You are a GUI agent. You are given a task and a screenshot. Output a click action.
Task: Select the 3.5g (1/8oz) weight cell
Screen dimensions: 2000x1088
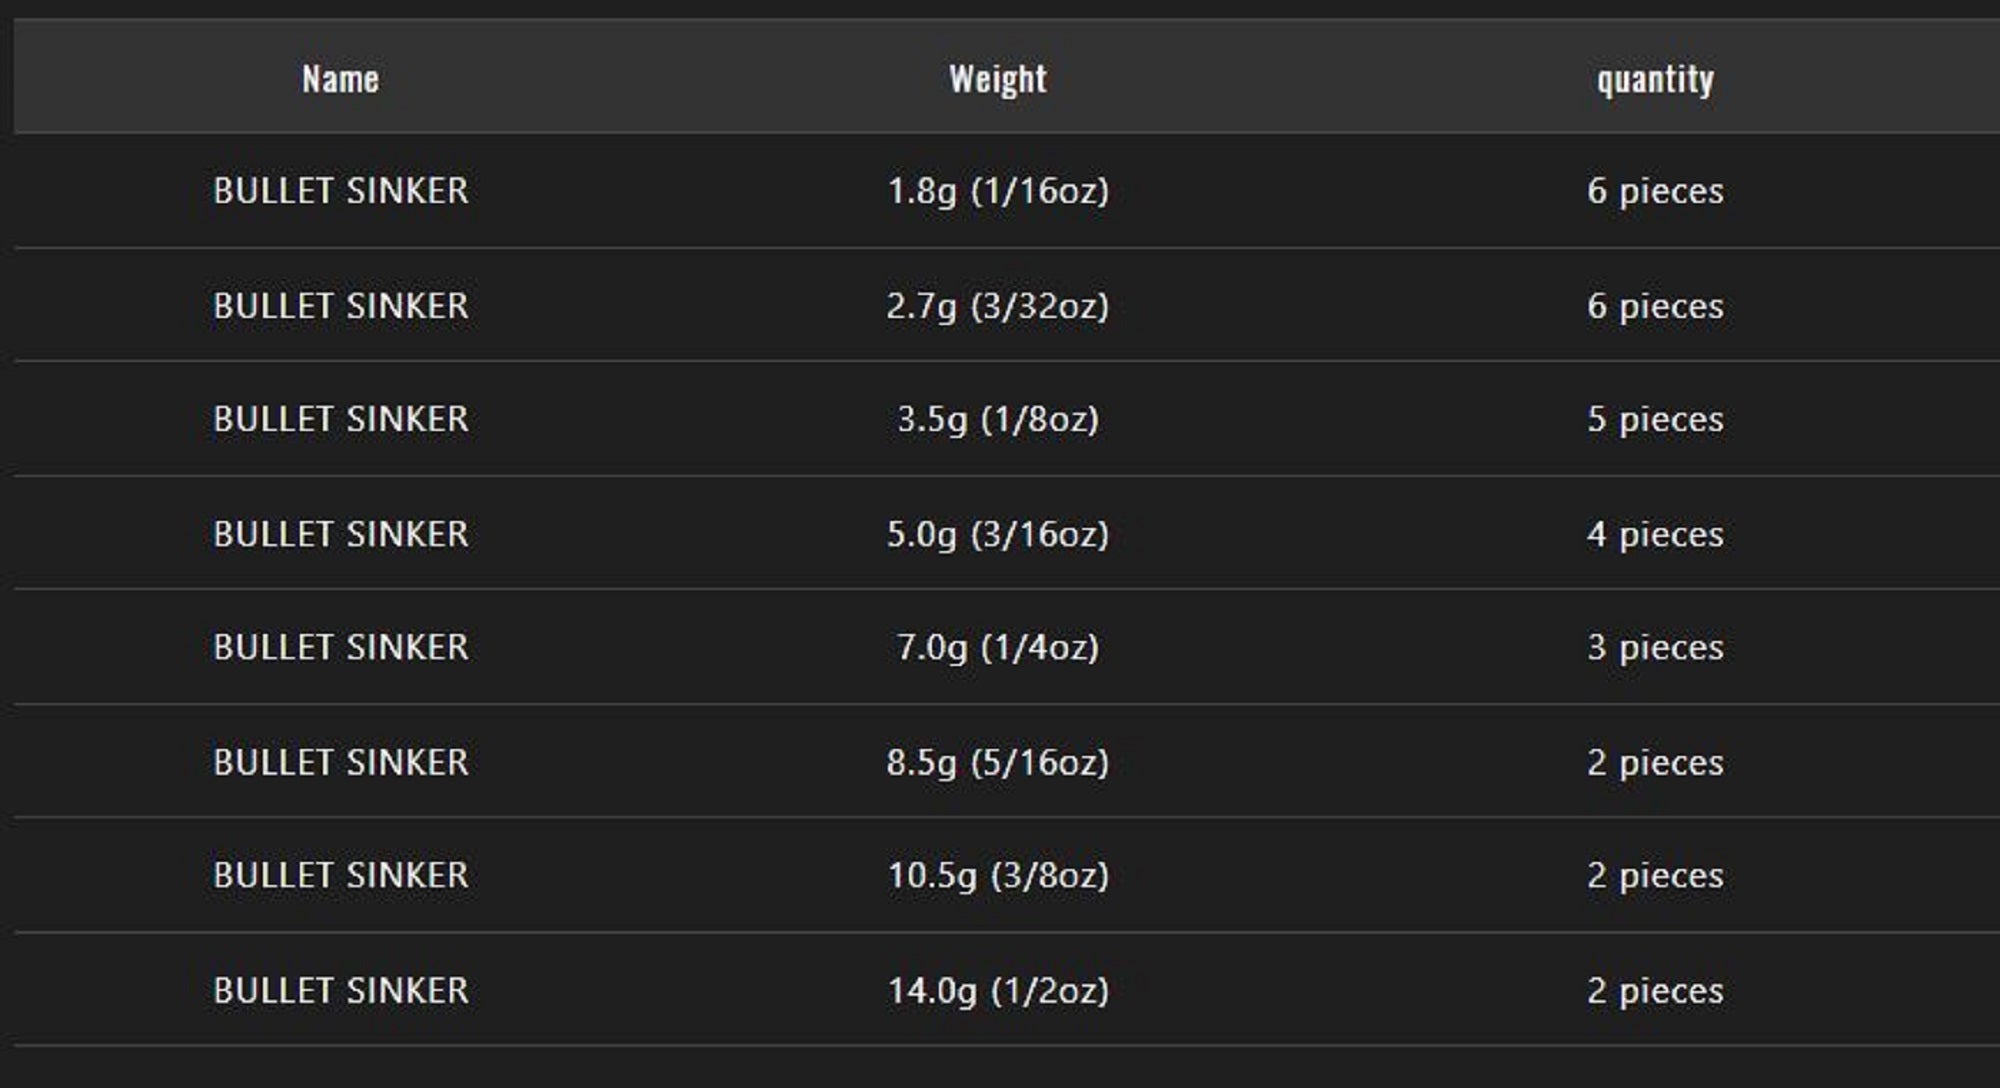pos(998,419)
